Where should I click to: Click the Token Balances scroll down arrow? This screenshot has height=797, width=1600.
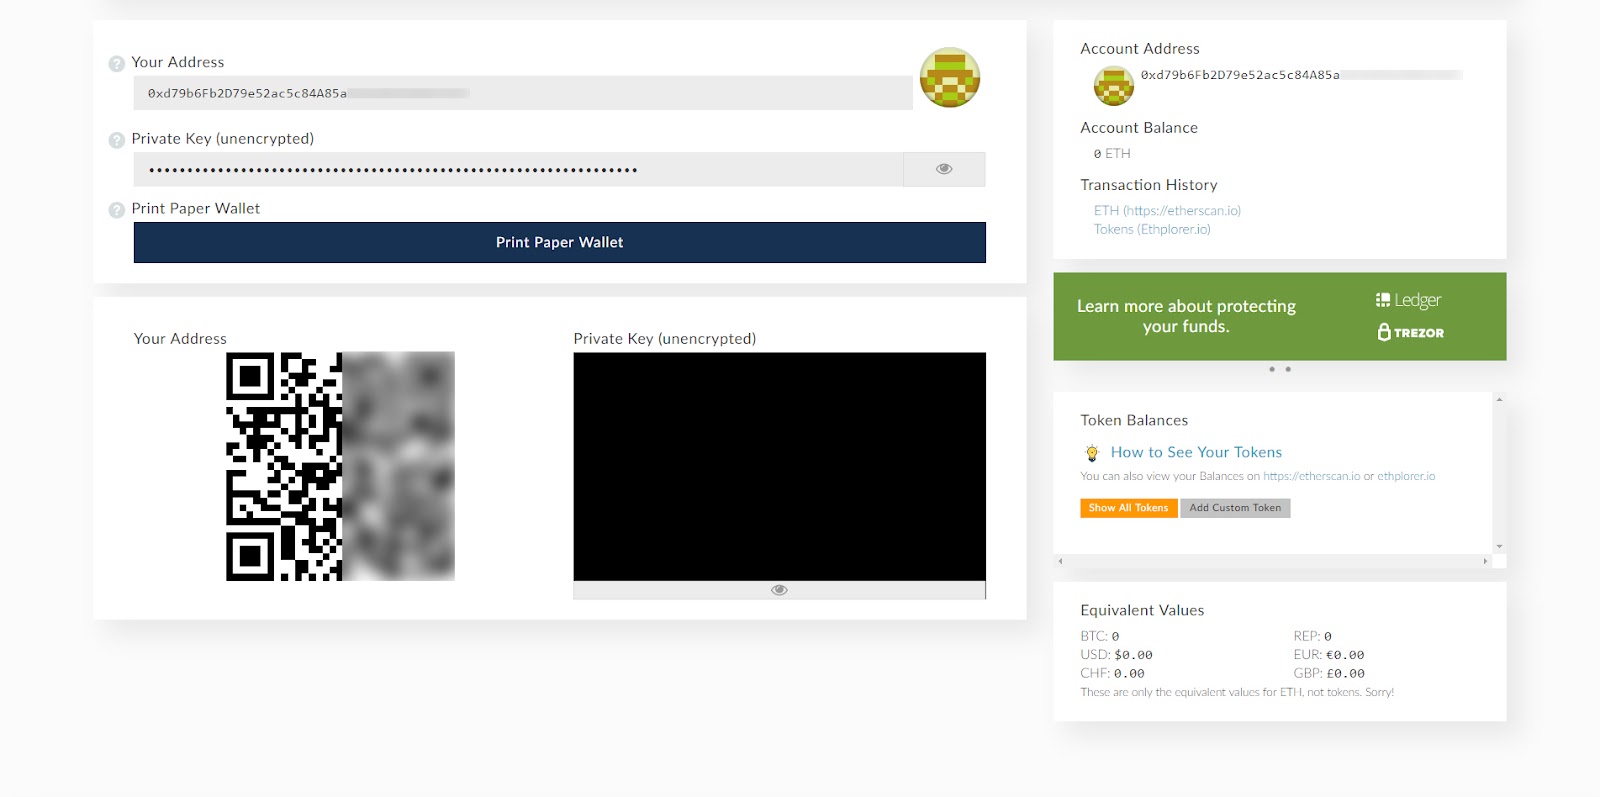[x=1499, y=547]
